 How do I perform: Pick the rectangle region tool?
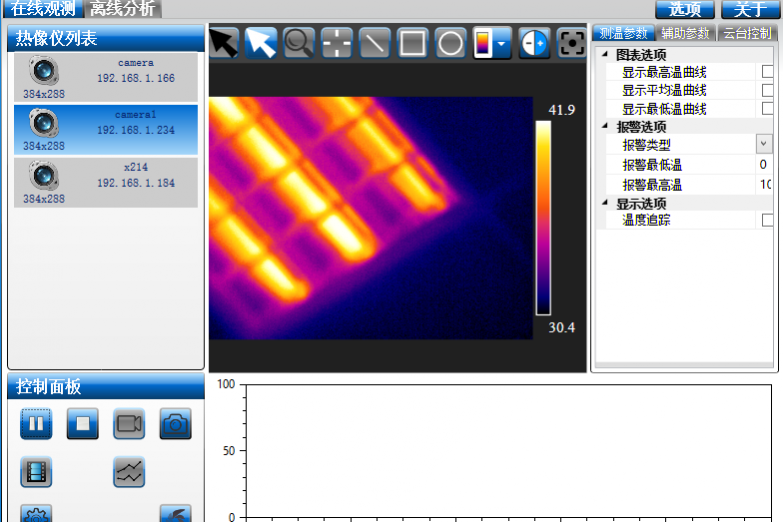pos(412,43)
